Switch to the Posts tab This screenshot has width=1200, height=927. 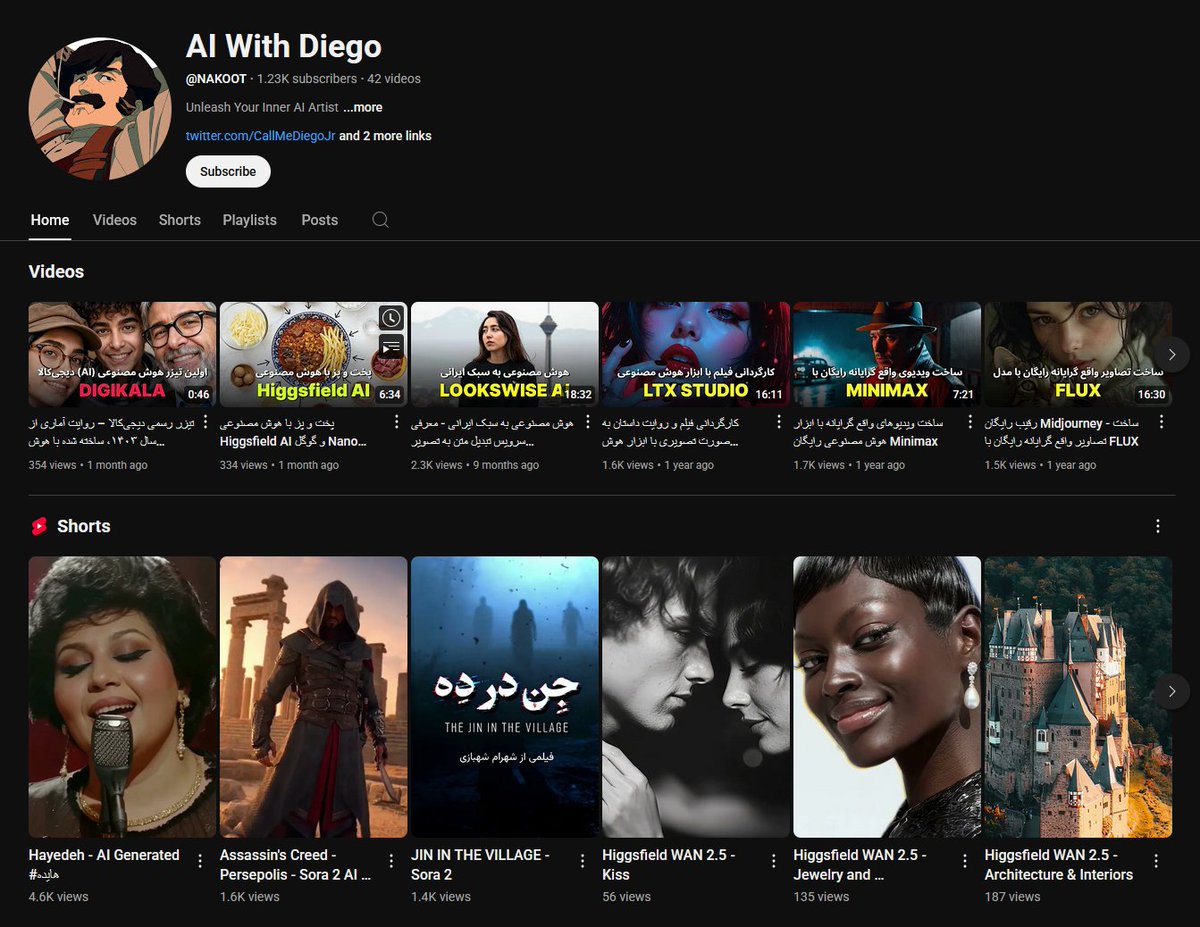(x=320, y=220)
